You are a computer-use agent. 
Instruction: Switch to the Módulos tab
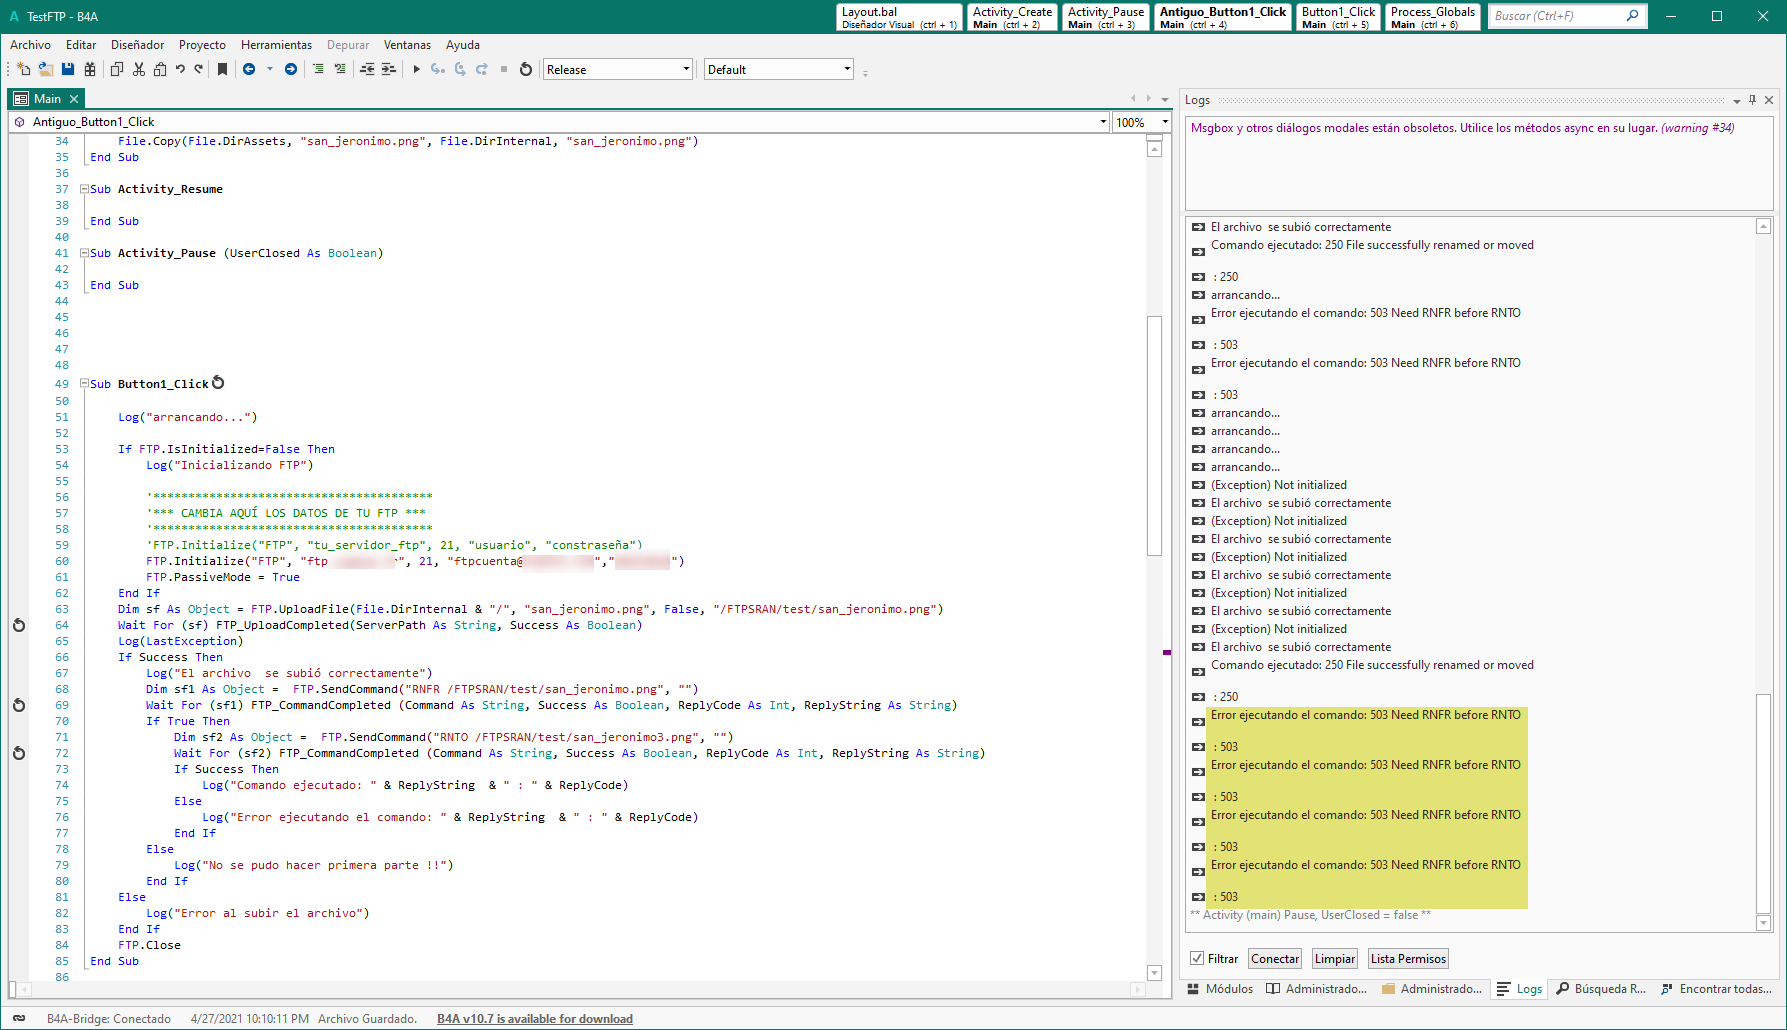(1220, 989)
